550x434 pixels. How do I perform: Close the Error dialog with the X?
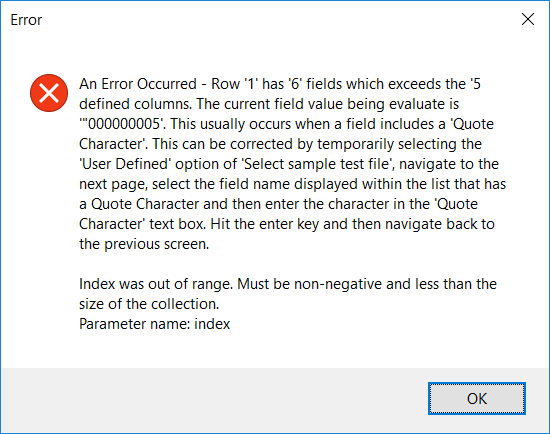pos(528,19)
